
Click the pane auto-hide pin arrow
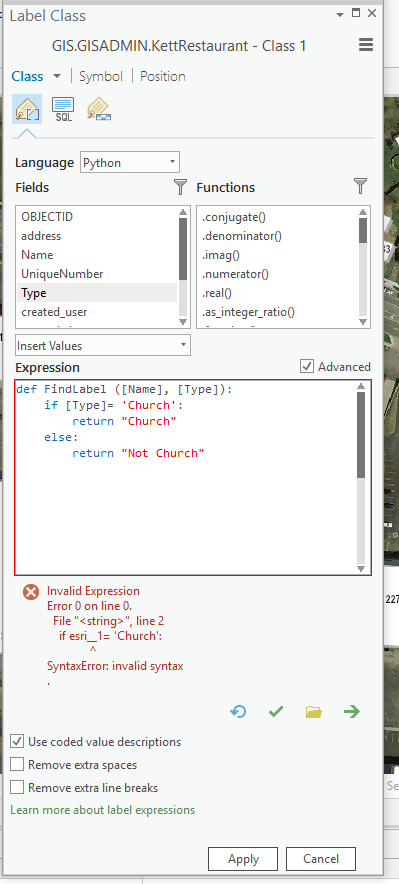(x=339, y=14)
